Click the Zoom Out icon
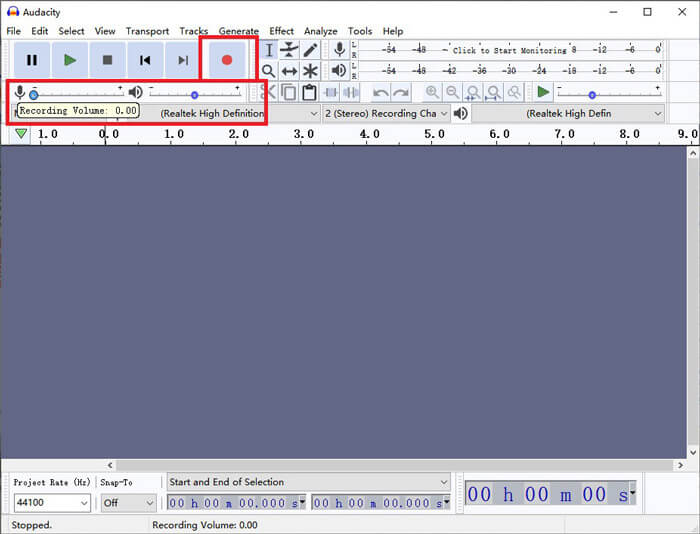 [x=453, y=92]
